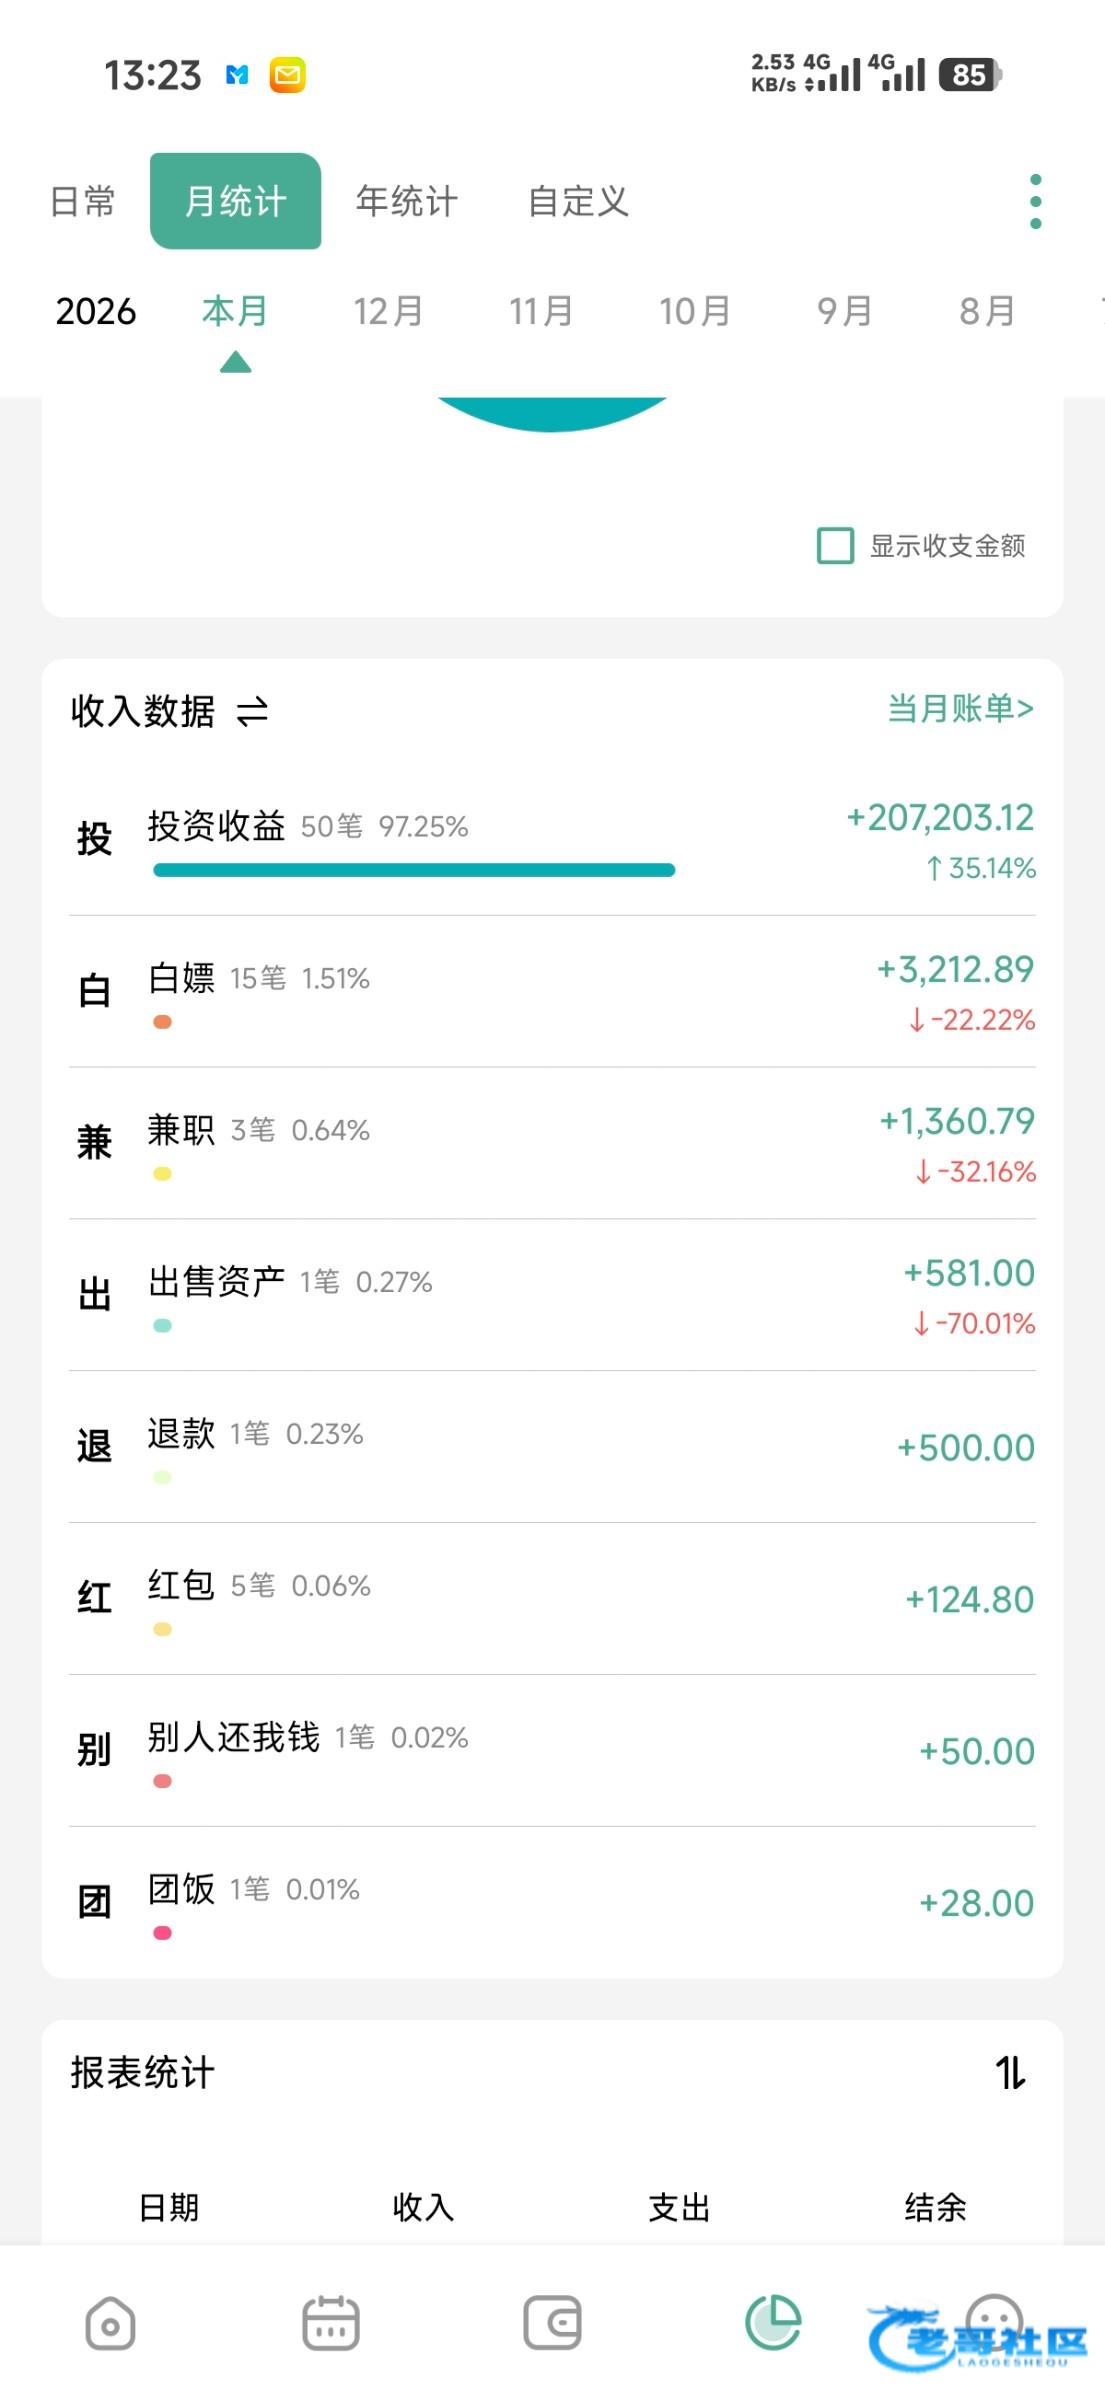The width and height of the screenshot is (1105, 2400).
Task: Tap the 投 category icon for 投资收益
Action: click(x=95, y=838)
